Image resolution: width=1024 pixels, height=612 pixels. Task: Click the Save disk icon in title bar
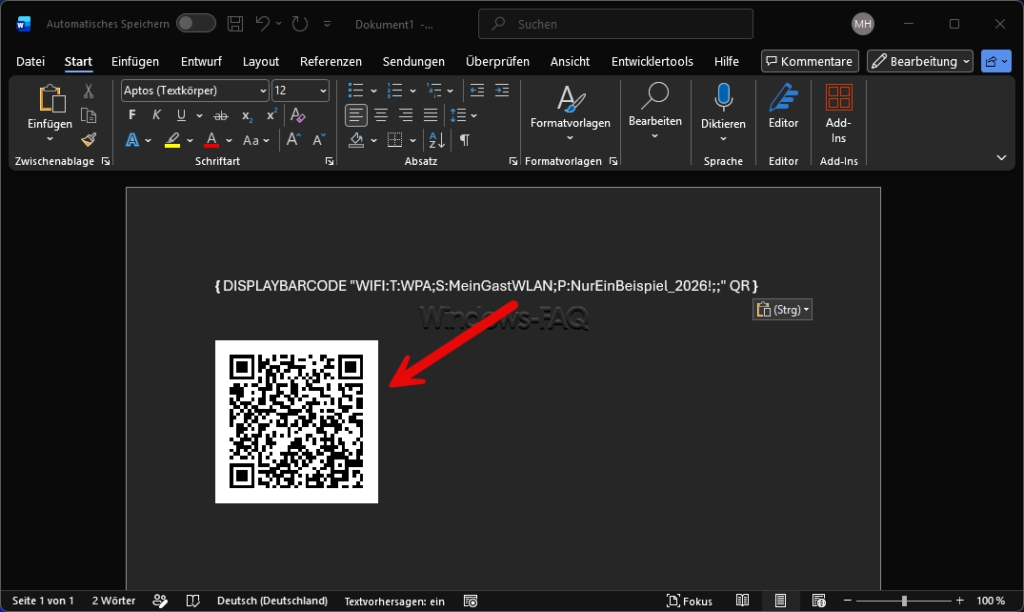coord(235,24)
